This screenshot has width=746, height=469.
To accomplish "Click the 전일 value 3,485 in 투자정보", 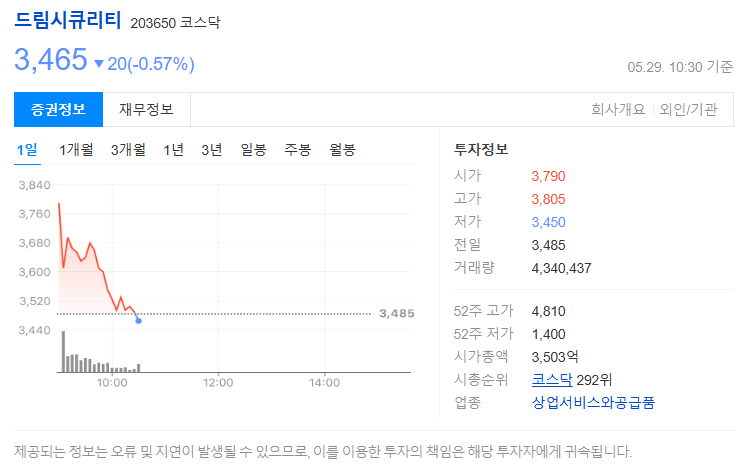I will point(548,245).
